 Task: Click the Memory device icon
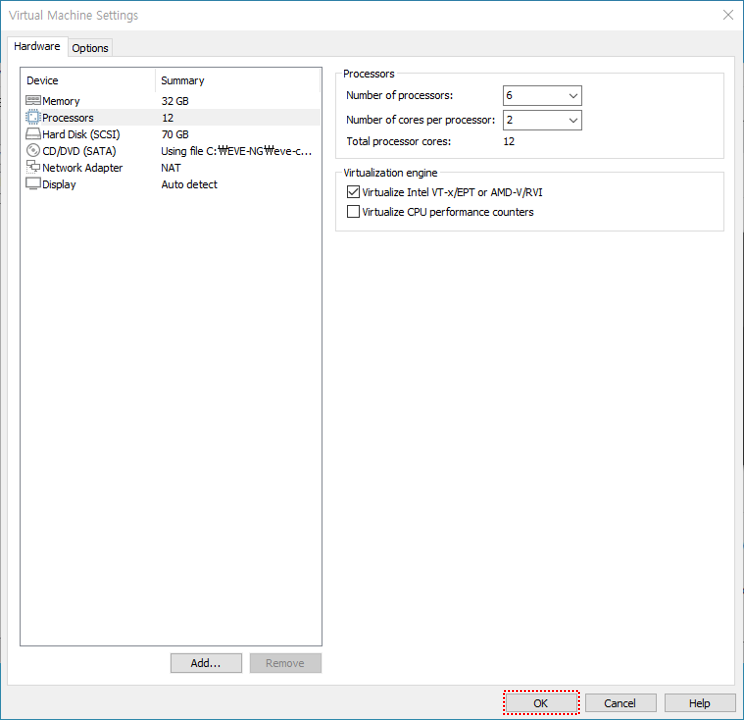click(33, 100)
